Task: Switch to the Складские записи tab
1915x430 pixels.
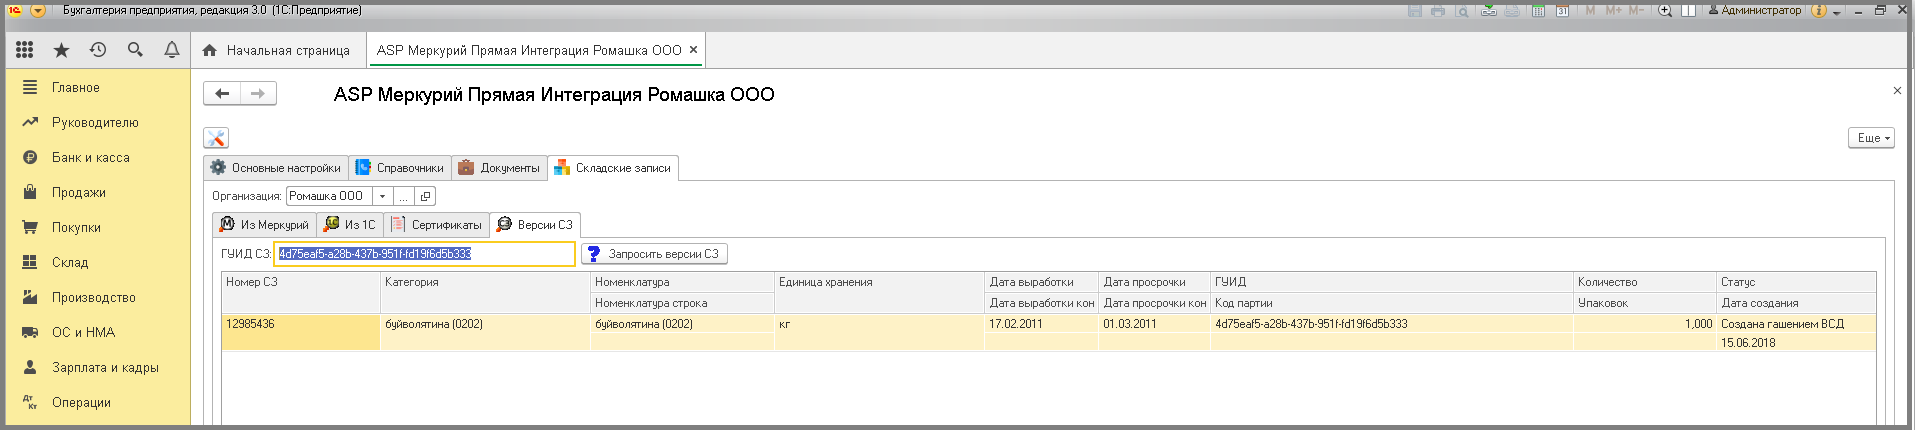Action: [613, 168]
